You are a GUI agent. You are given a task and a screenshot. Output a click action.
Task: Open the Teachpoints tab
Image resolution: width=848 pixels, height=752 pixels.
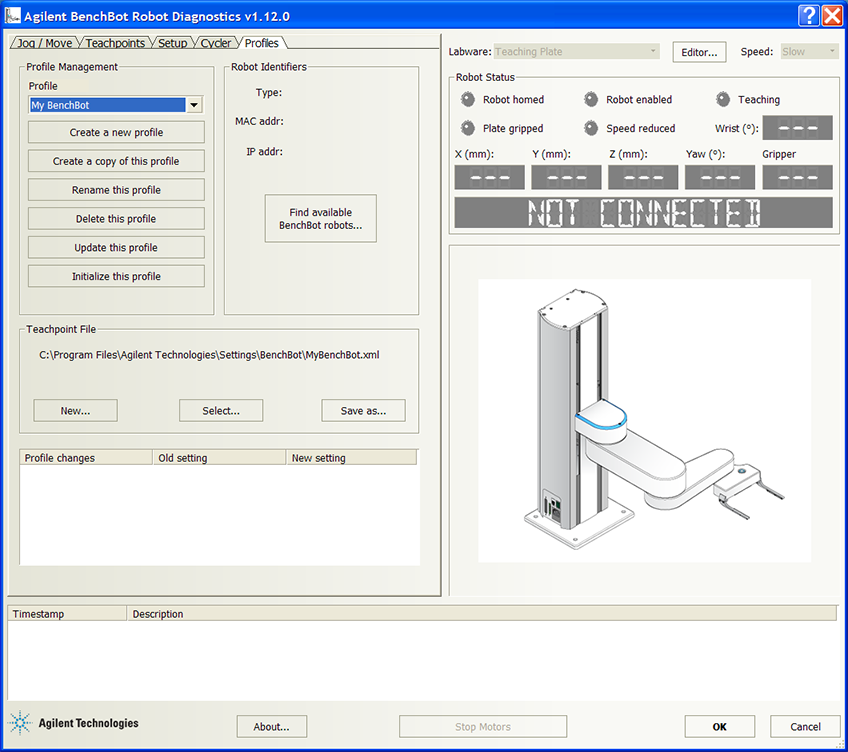pos(115,43)
